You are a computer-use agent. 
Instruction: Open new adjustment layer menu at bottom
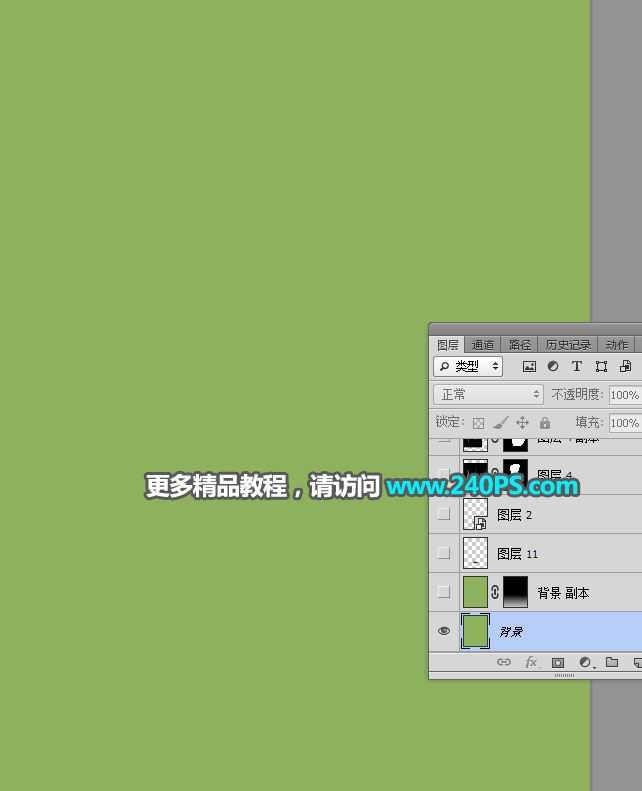pos(585,662)
